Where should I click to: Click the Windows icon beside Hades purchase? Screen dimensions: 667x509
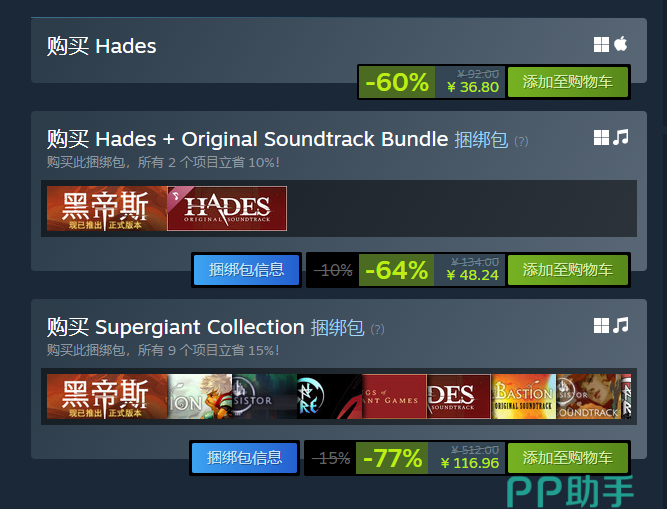[x=601, y=44]
